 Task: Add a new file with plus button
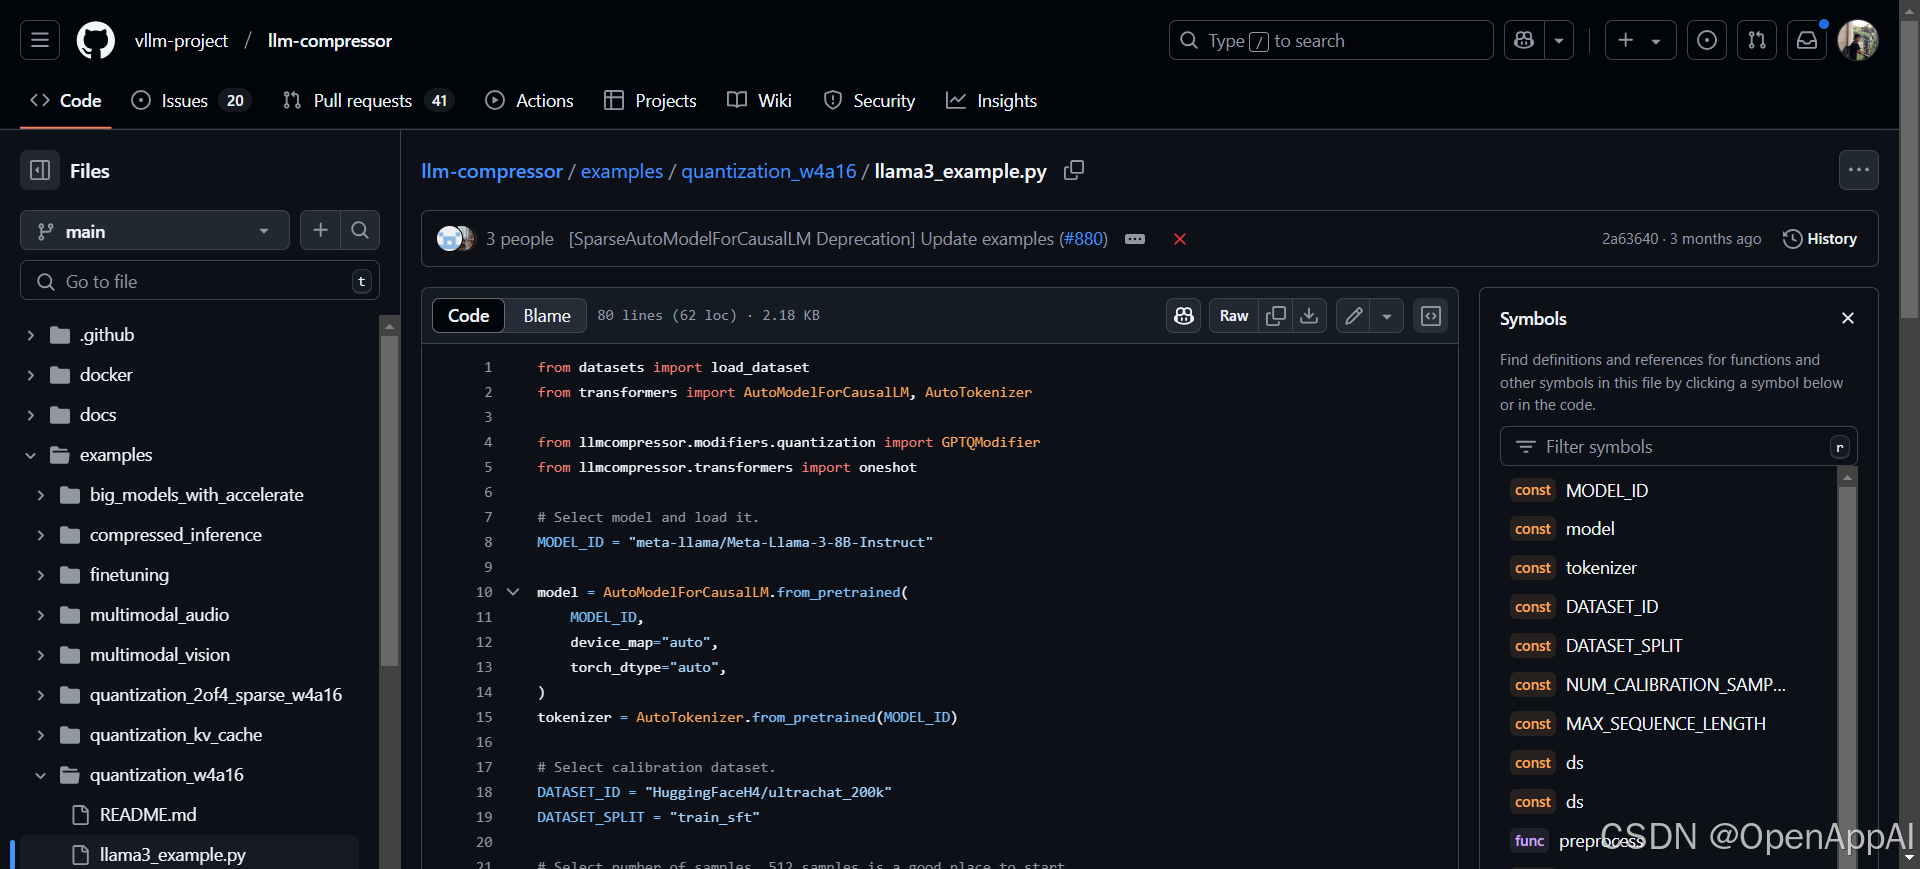click(320, 231)
